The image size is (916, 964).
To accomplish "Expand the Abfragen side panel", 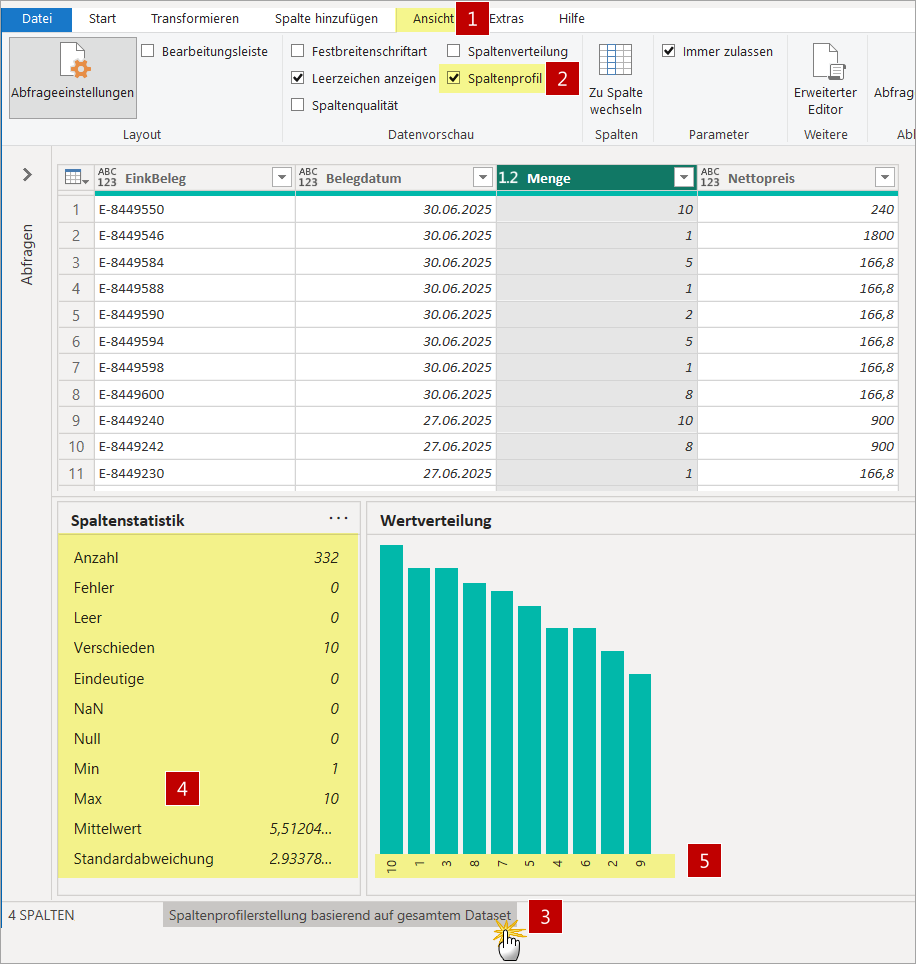I will (27, 175).
